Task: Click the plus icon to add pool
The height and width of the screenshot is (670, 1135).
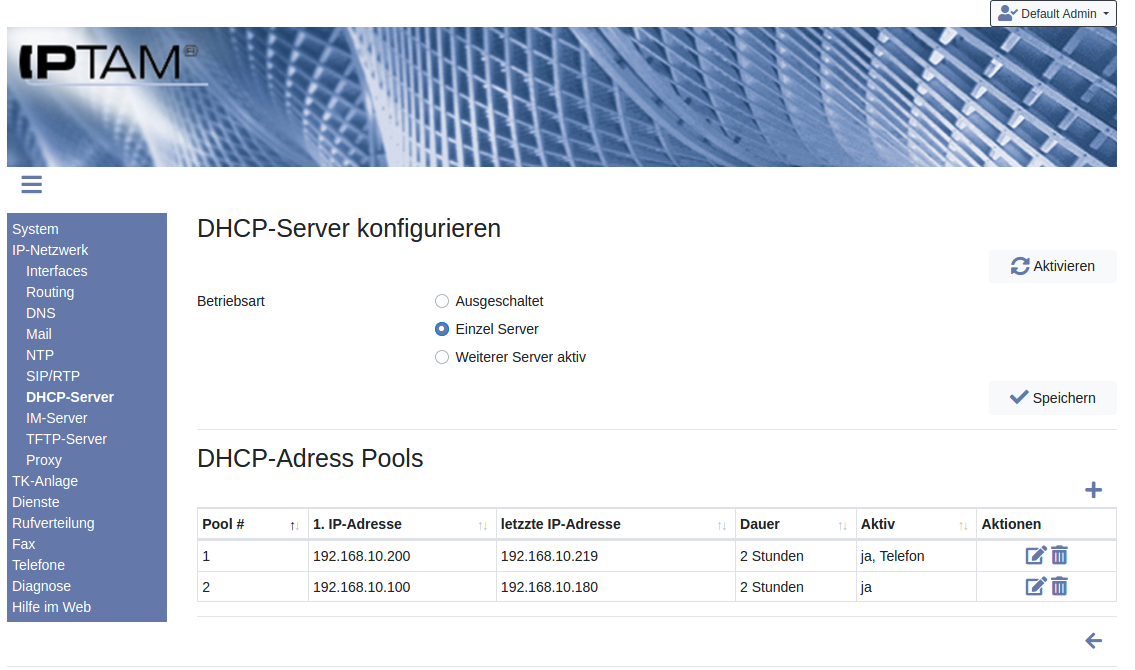Action: pos(1093,490)
